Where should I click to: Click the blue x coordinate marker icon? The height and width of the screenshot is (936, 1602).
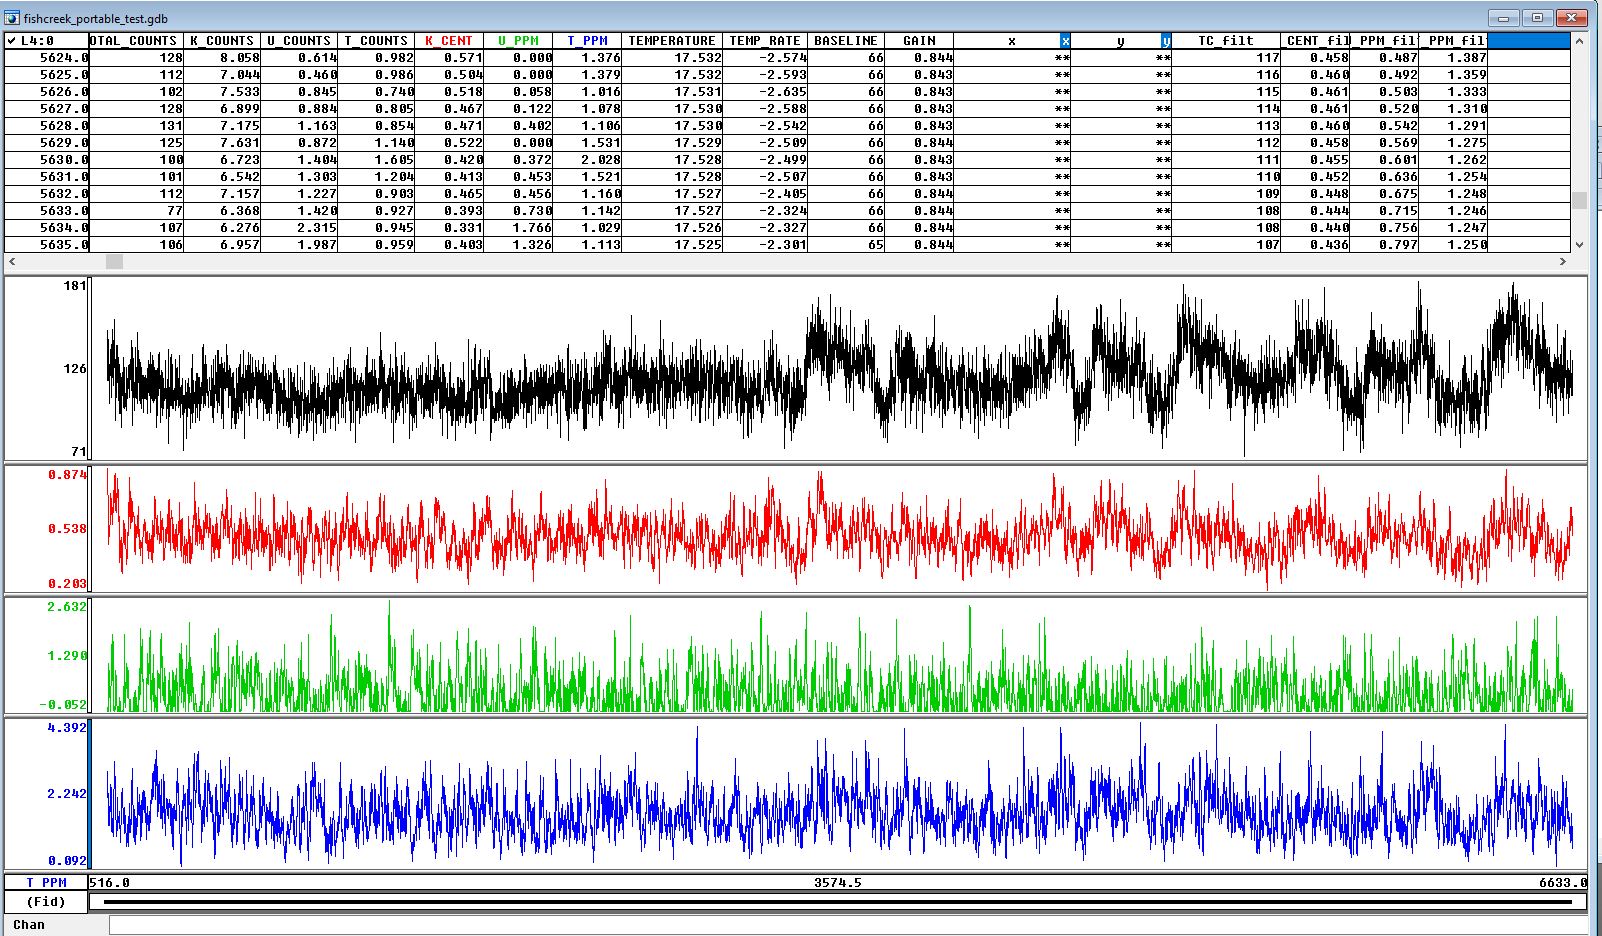tap(1065, 41)
